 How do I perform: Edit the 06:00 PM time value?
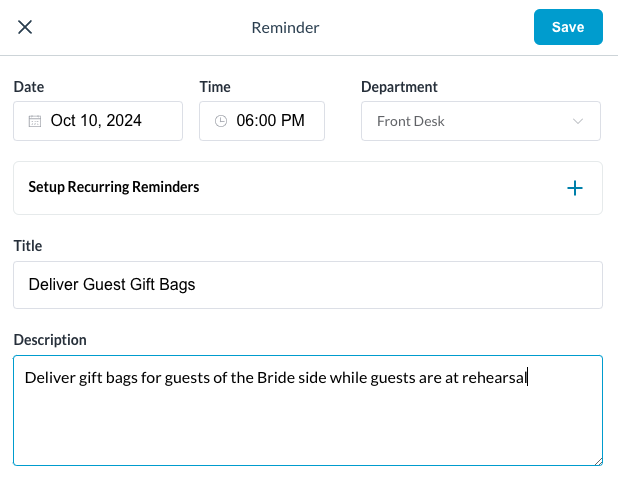pyautogui.click(x=270, y=121)
